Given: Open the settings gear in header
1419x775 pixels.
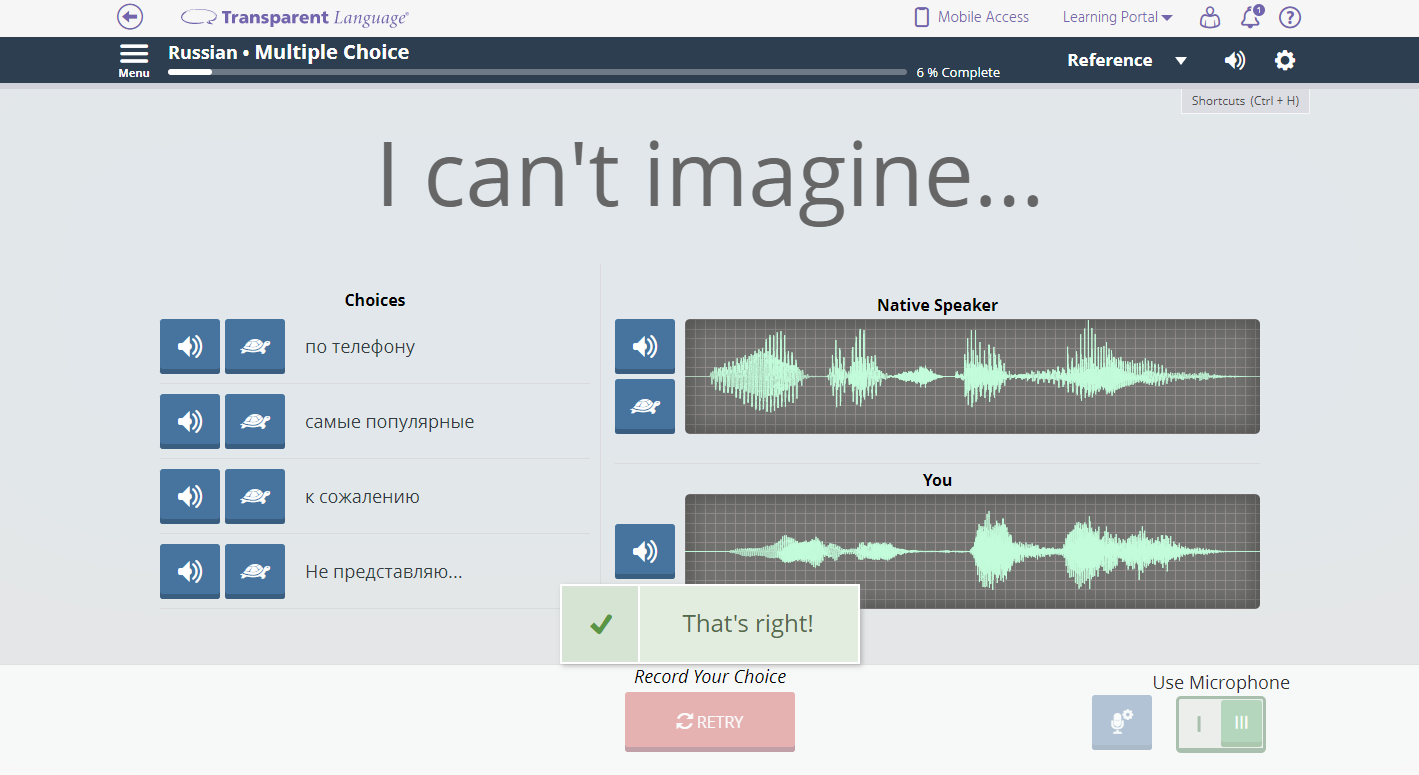Looking at the screenshot, I should point(1285,60).
